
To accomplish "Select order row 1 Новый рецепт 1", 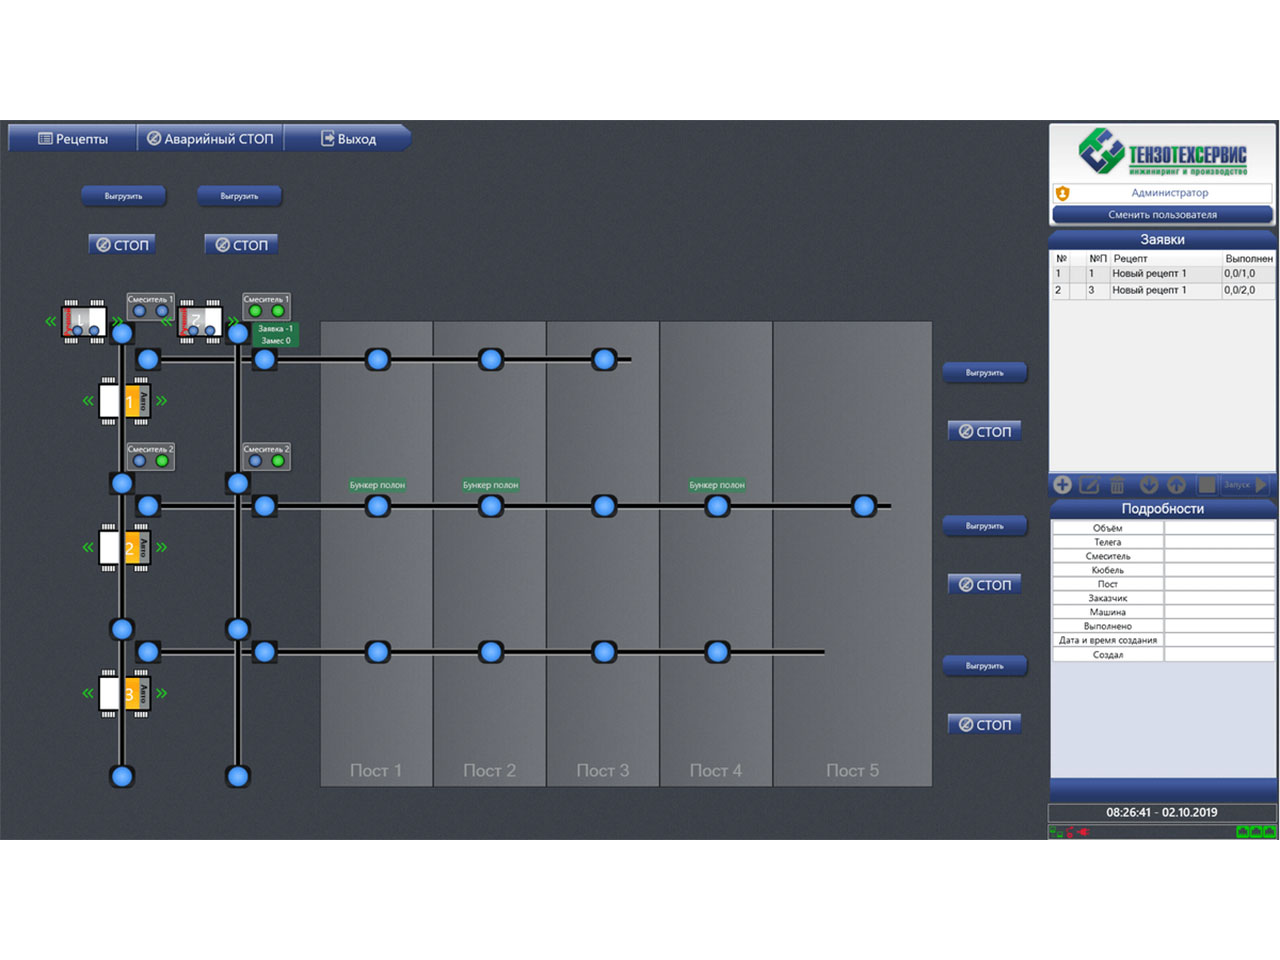I will [1163, 274].
